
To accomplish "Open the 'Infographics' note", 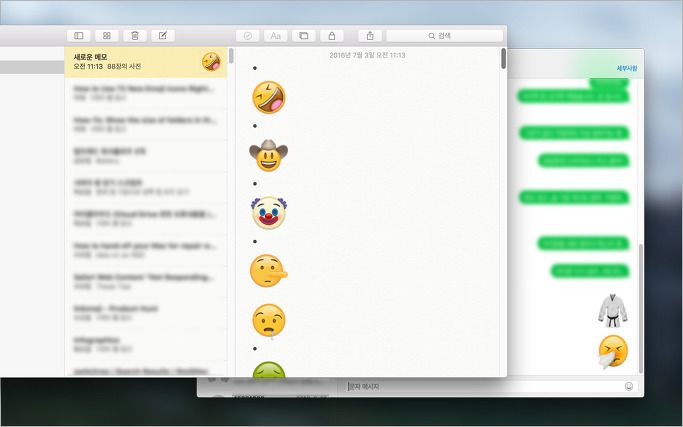I will tap(146, 344).
